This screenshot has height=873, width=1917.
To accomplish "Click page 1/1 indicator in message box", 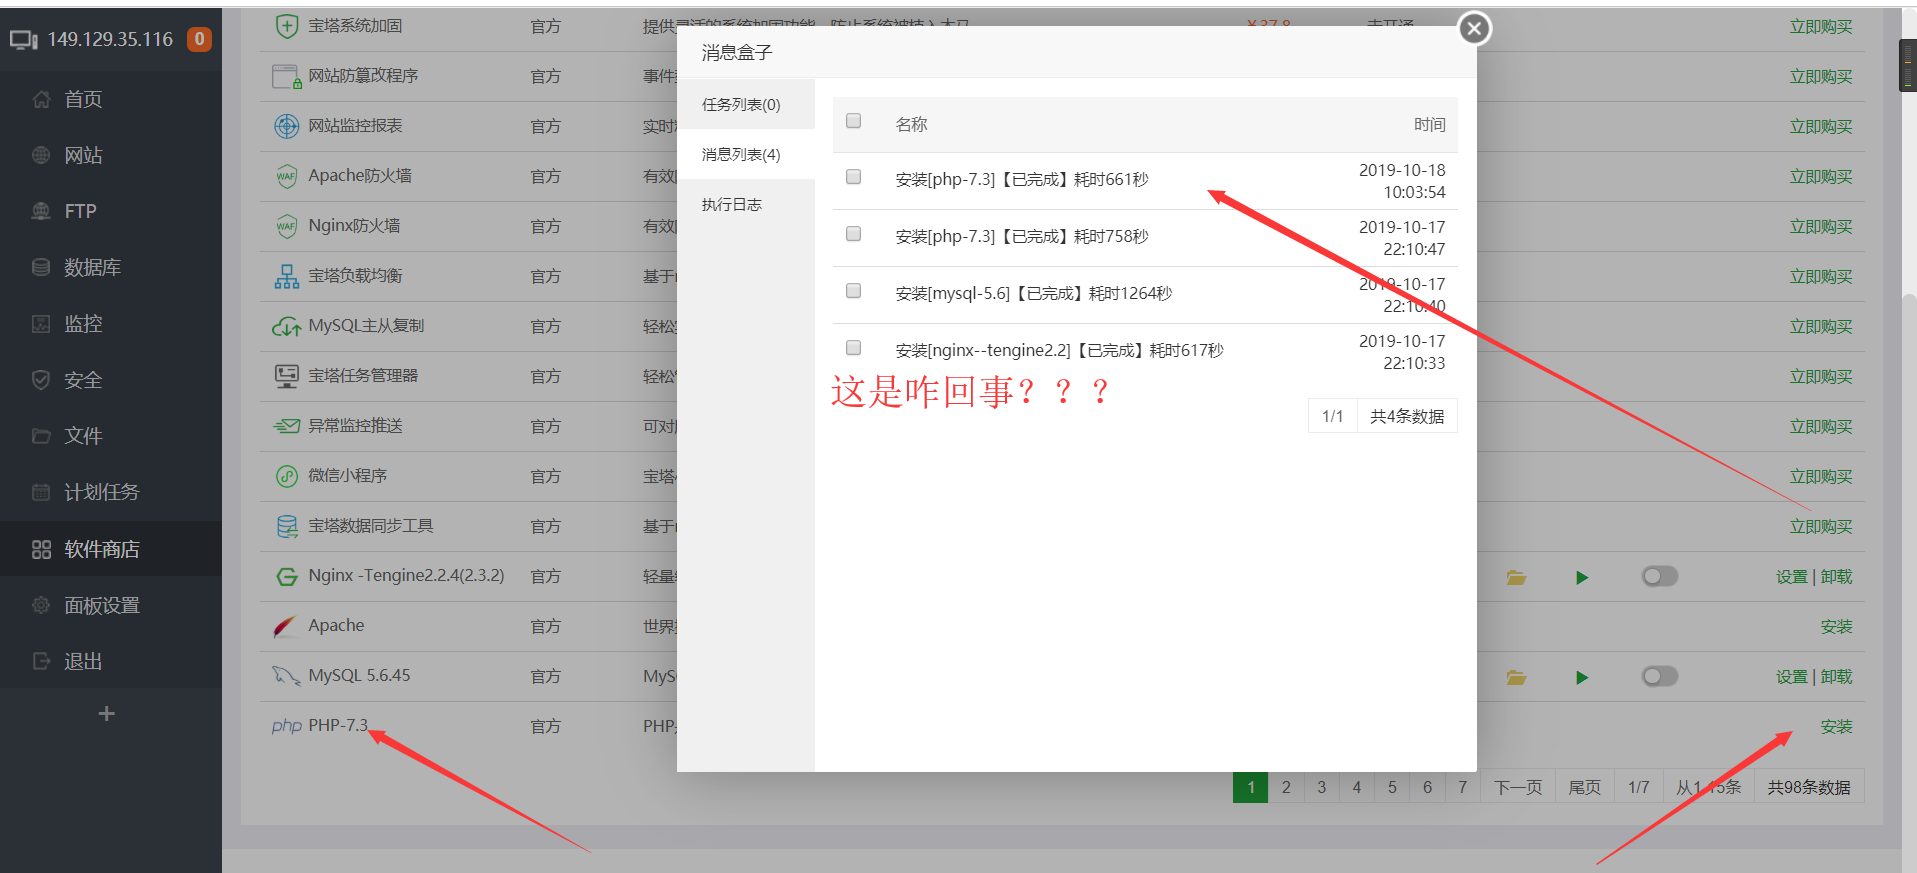I will point(1332,416).
